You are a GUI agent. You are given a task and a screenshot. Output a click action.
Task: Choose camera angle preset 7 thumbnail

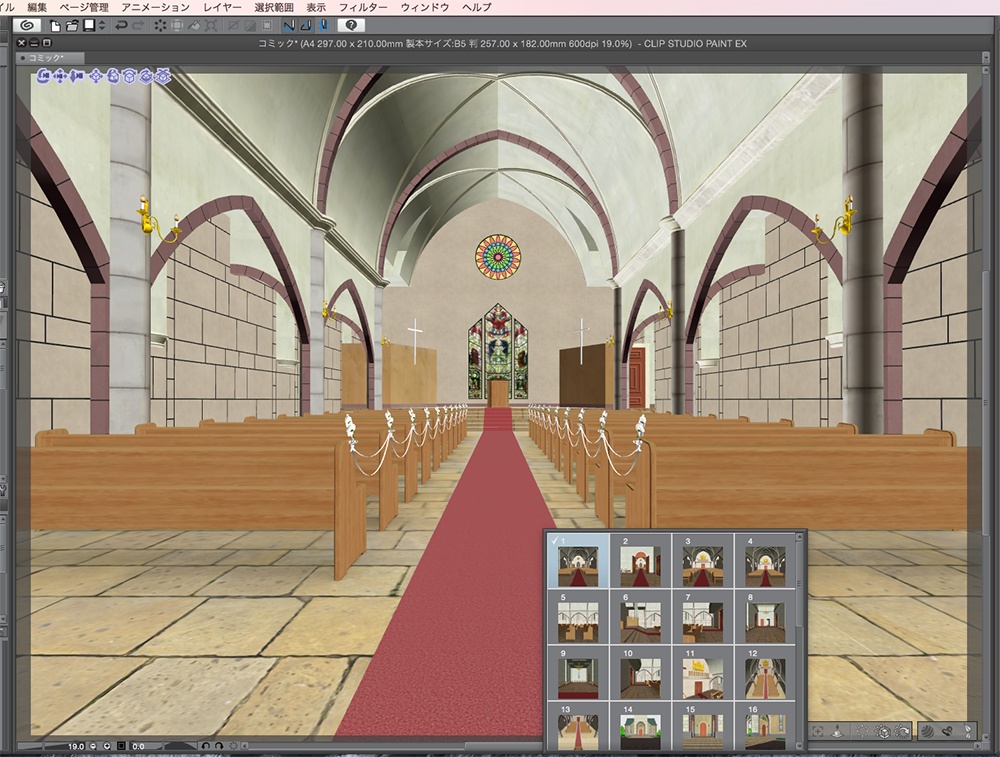703,617
